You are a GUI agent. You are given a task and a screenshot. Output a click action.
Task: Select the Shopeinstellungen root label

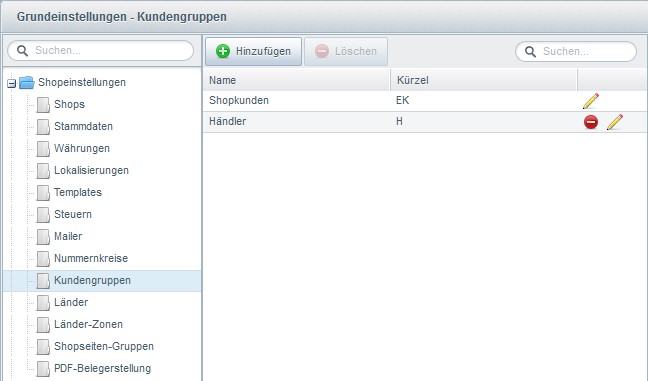point(82,82)
